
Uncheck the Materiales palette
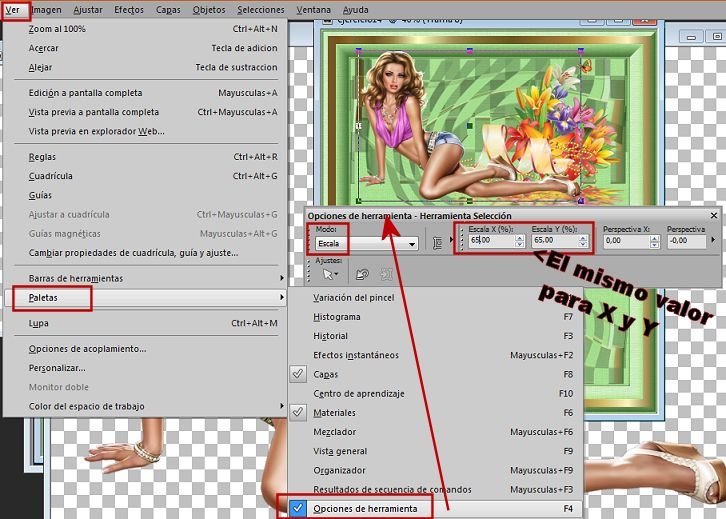[x=434, y=413]
